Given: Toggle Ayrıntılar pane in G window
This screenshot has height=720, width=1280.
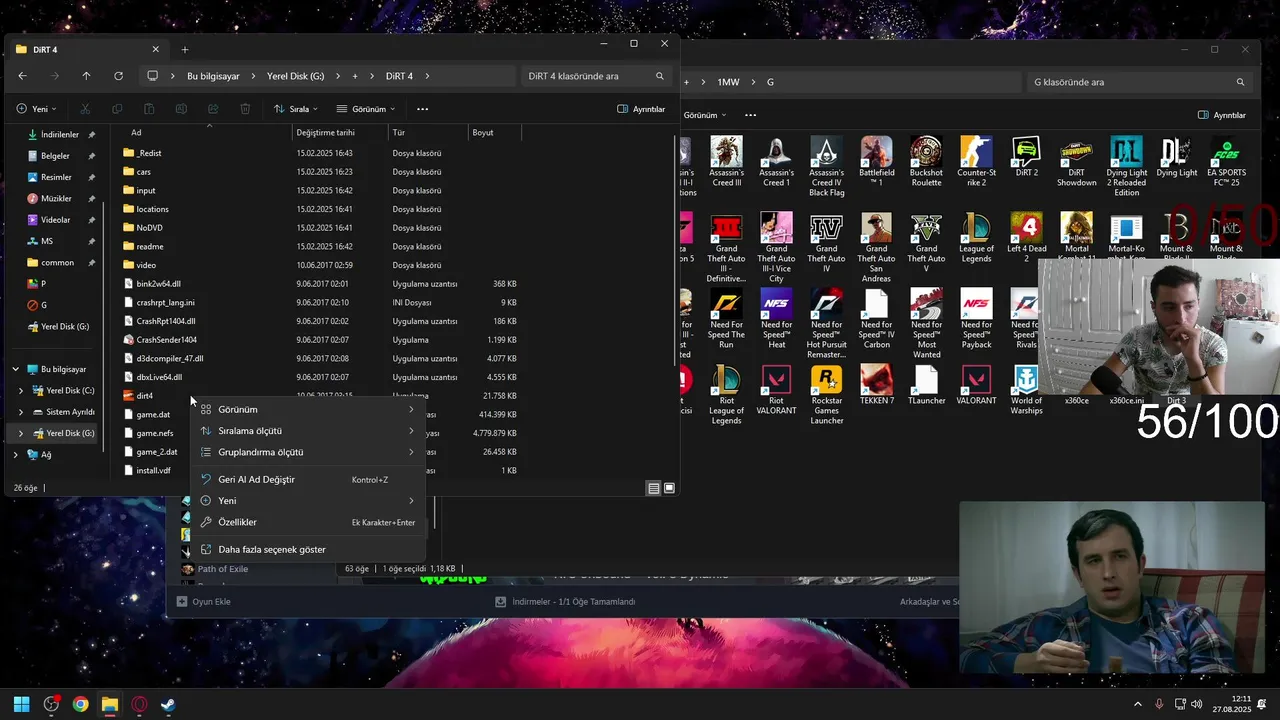Looking at the screenshot, I should click(1222, 115).
